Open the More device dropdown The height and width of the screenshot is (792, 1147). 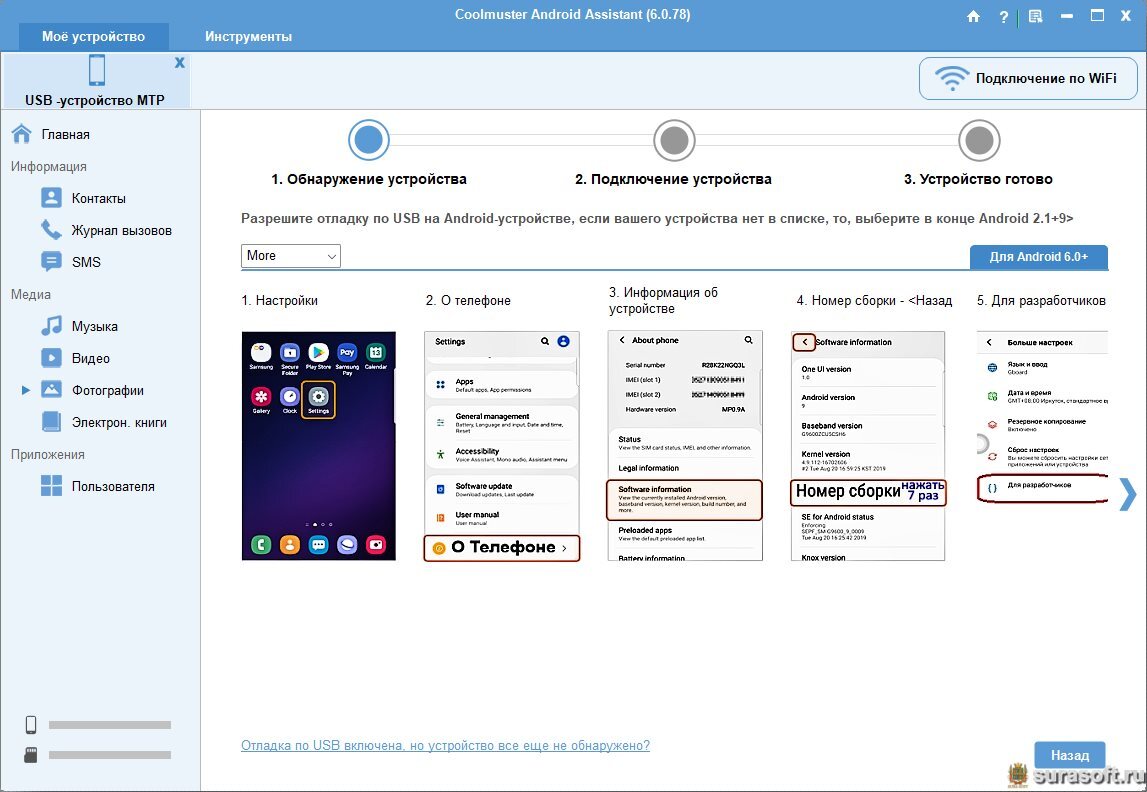tap(290, 256)
